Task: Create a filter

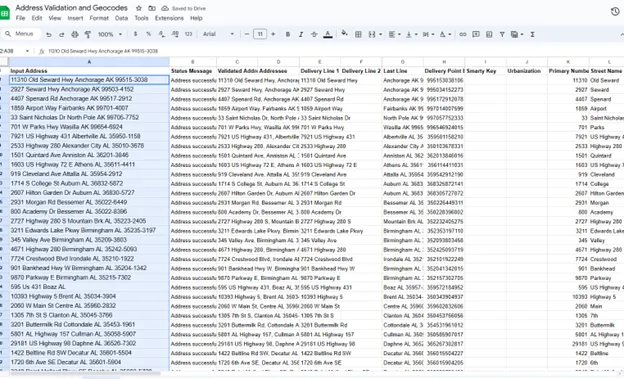Action: click(502, 34)
